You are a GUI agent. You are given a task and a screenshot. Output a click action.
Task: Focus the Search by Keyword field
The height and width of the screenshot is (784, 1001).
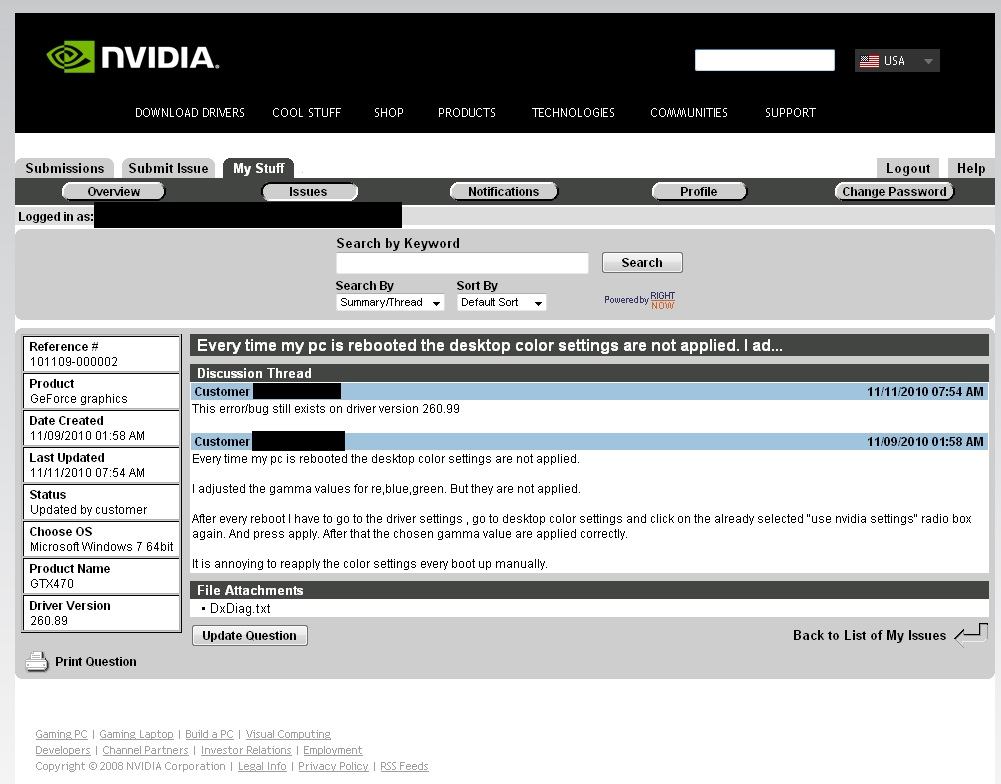coord(462,263)
